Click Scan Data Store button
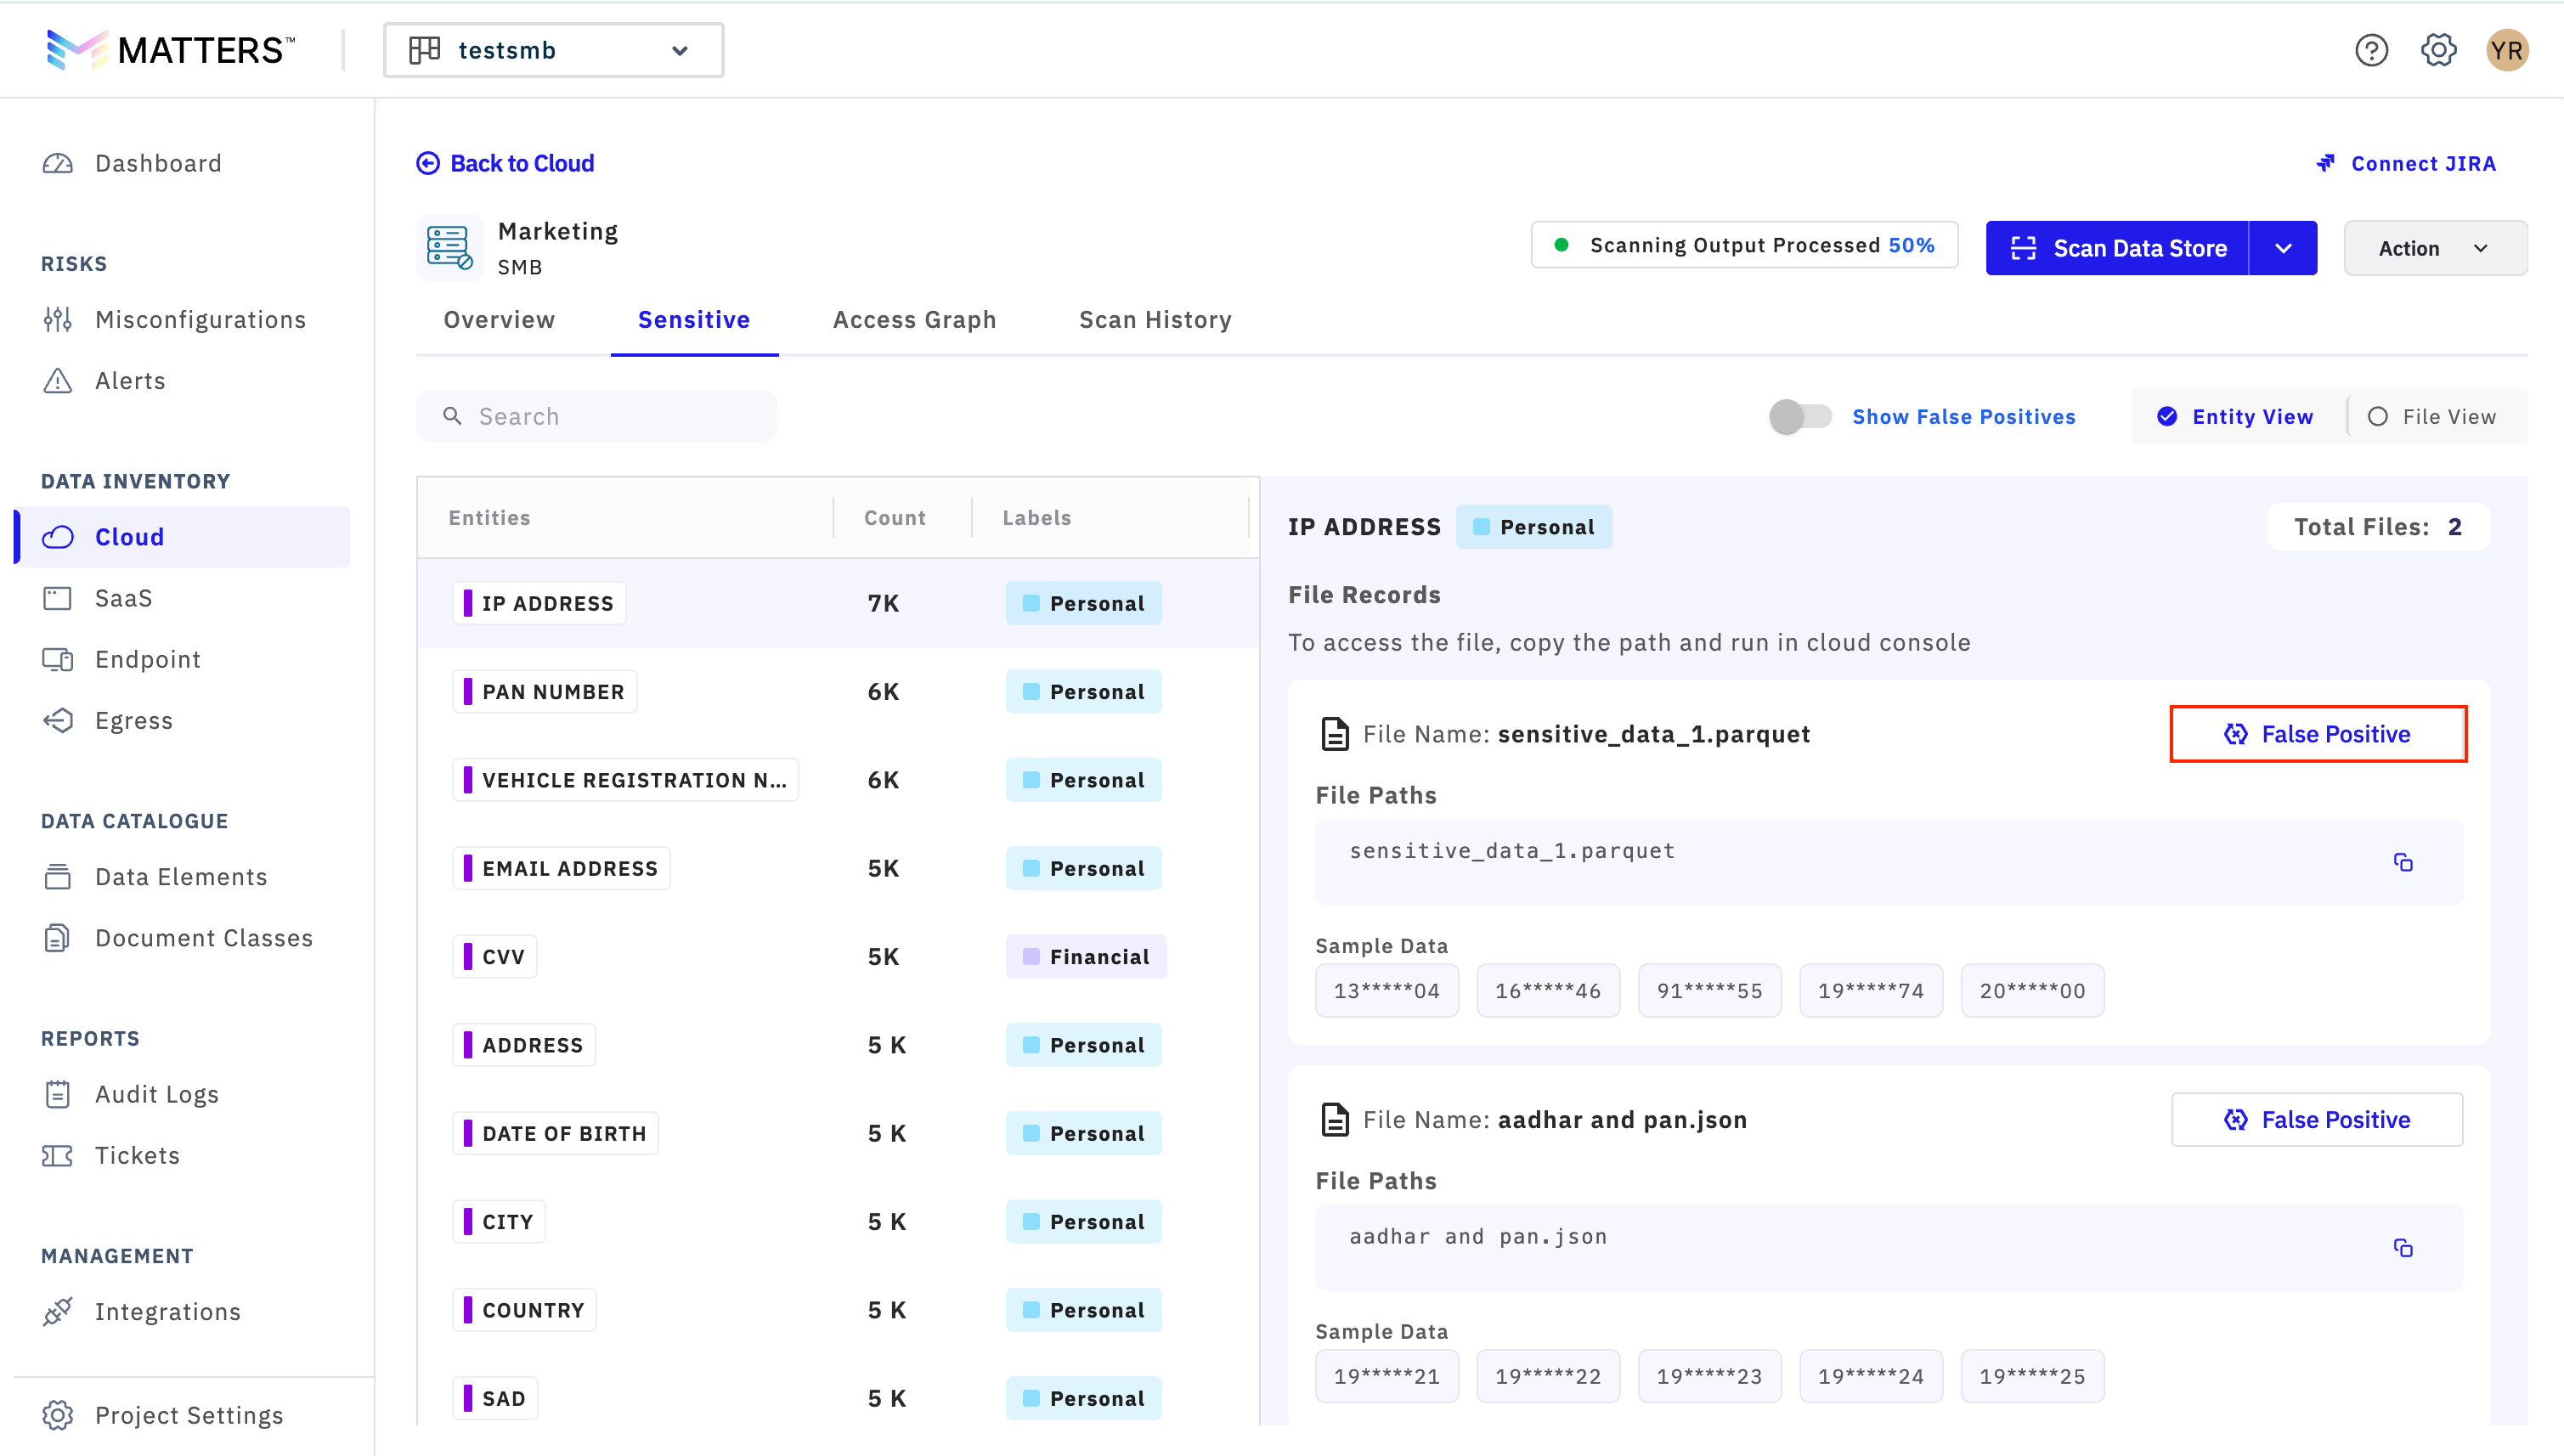 (x=2117, y=248)
